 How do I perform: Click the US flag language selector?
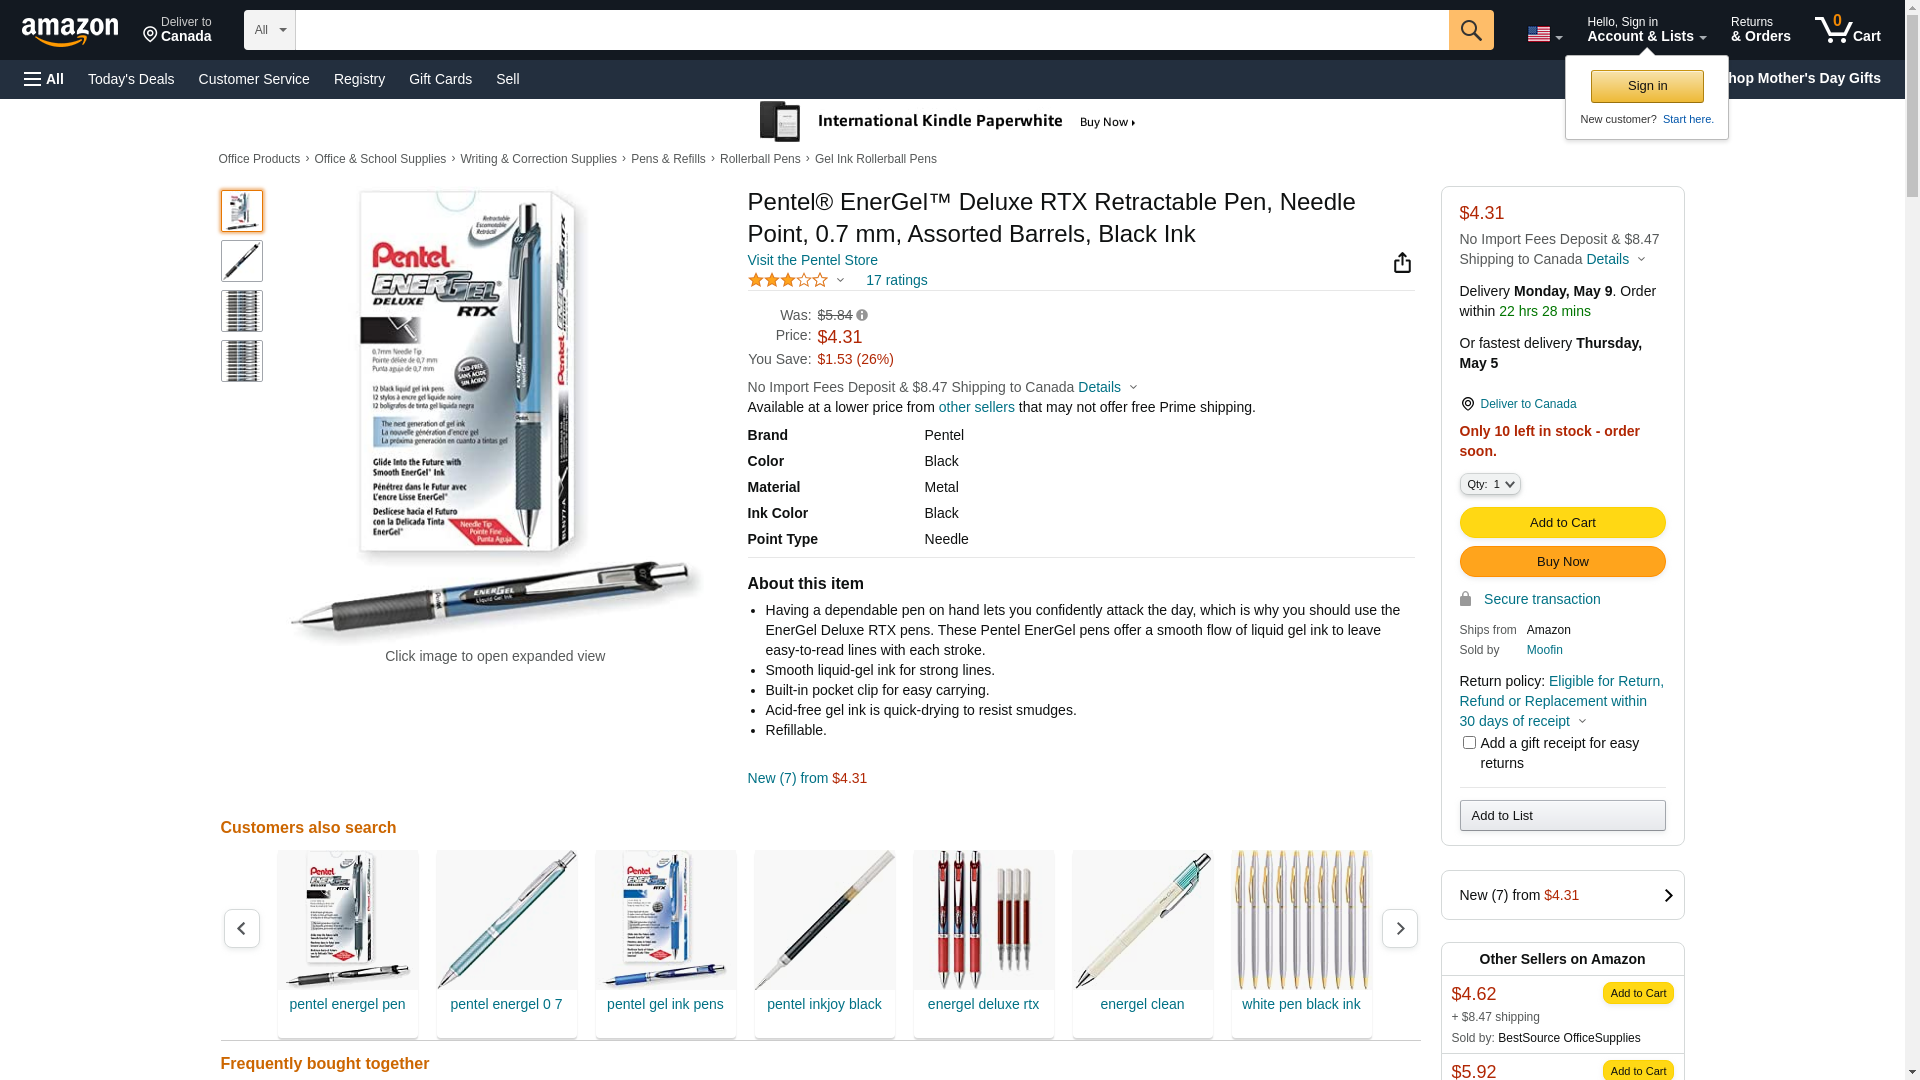point(1544,35)
